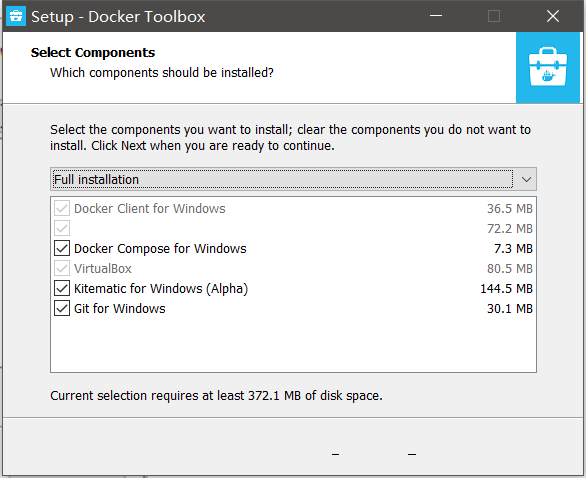
Task: Click the Select Components heading
Action: click(93, 53)
